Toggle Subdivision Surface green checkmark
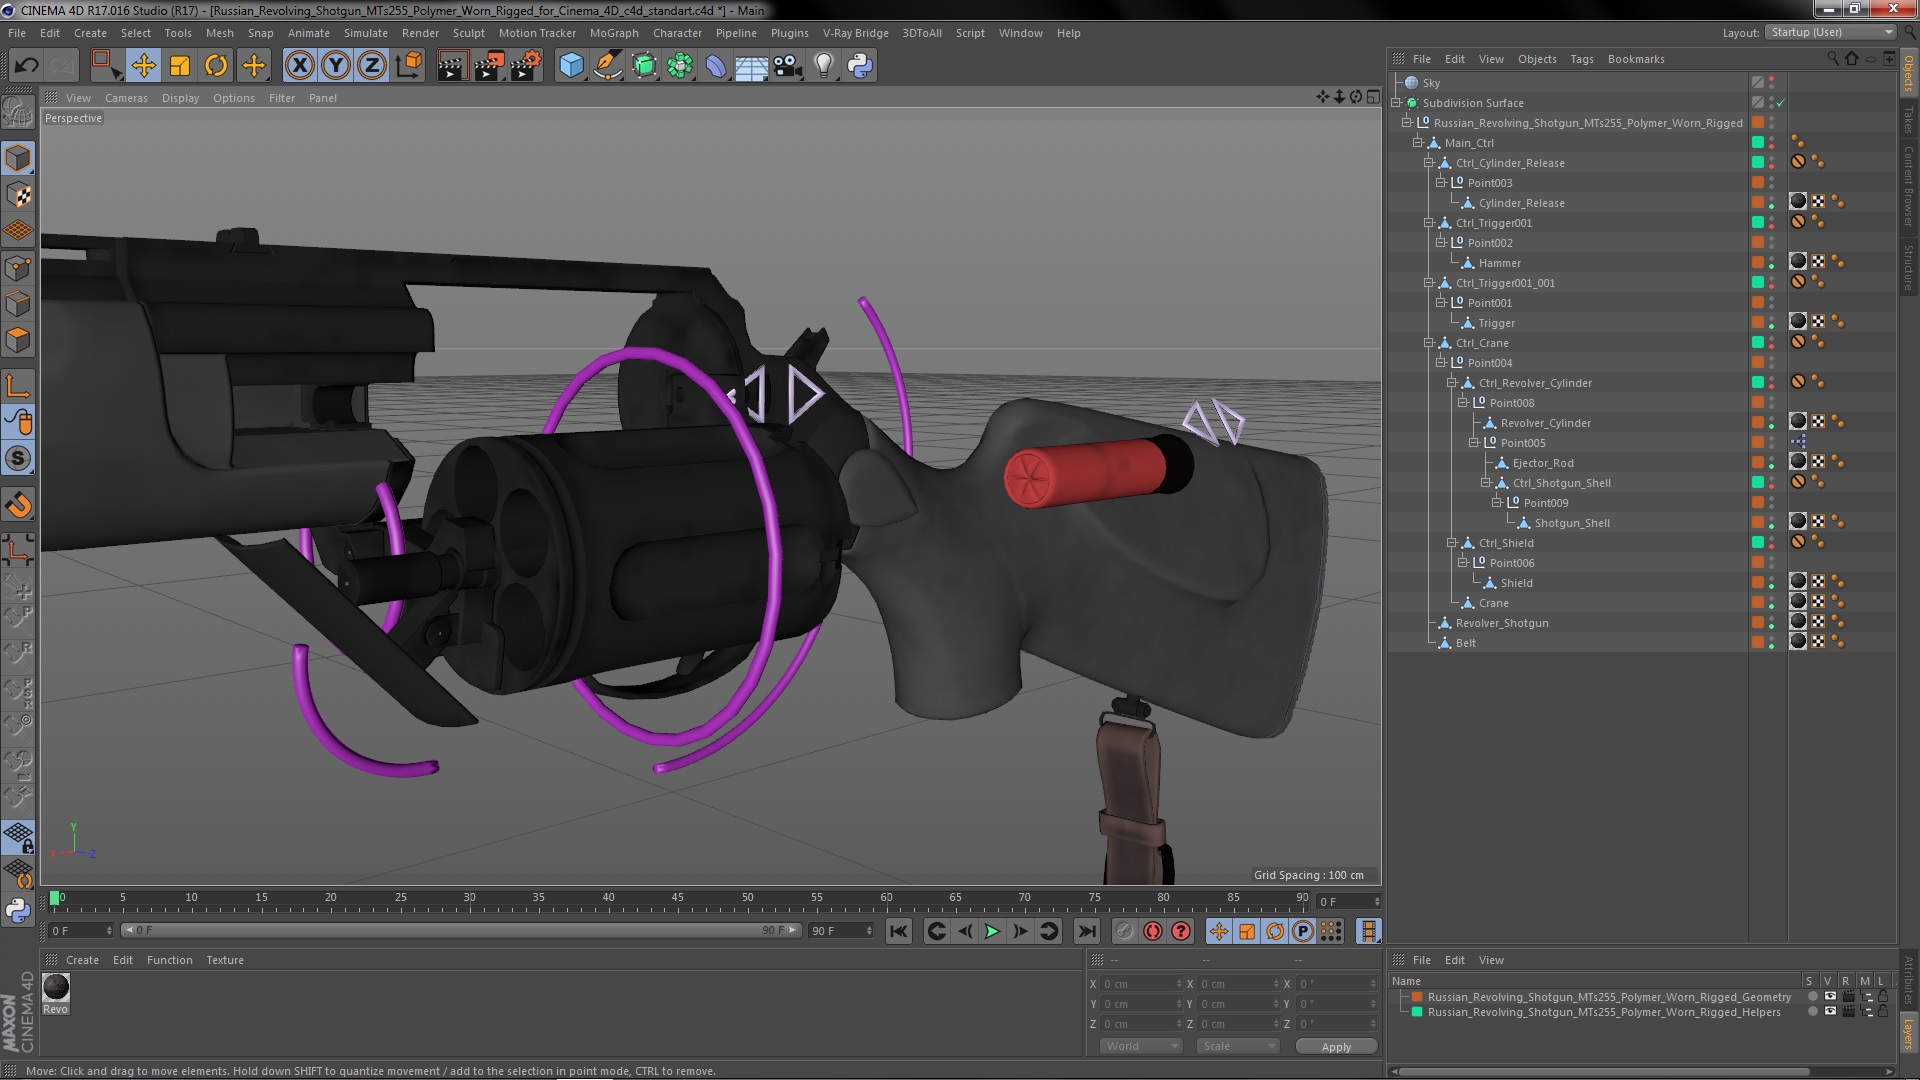The image size is (1920, 1080). point(1781,103)
